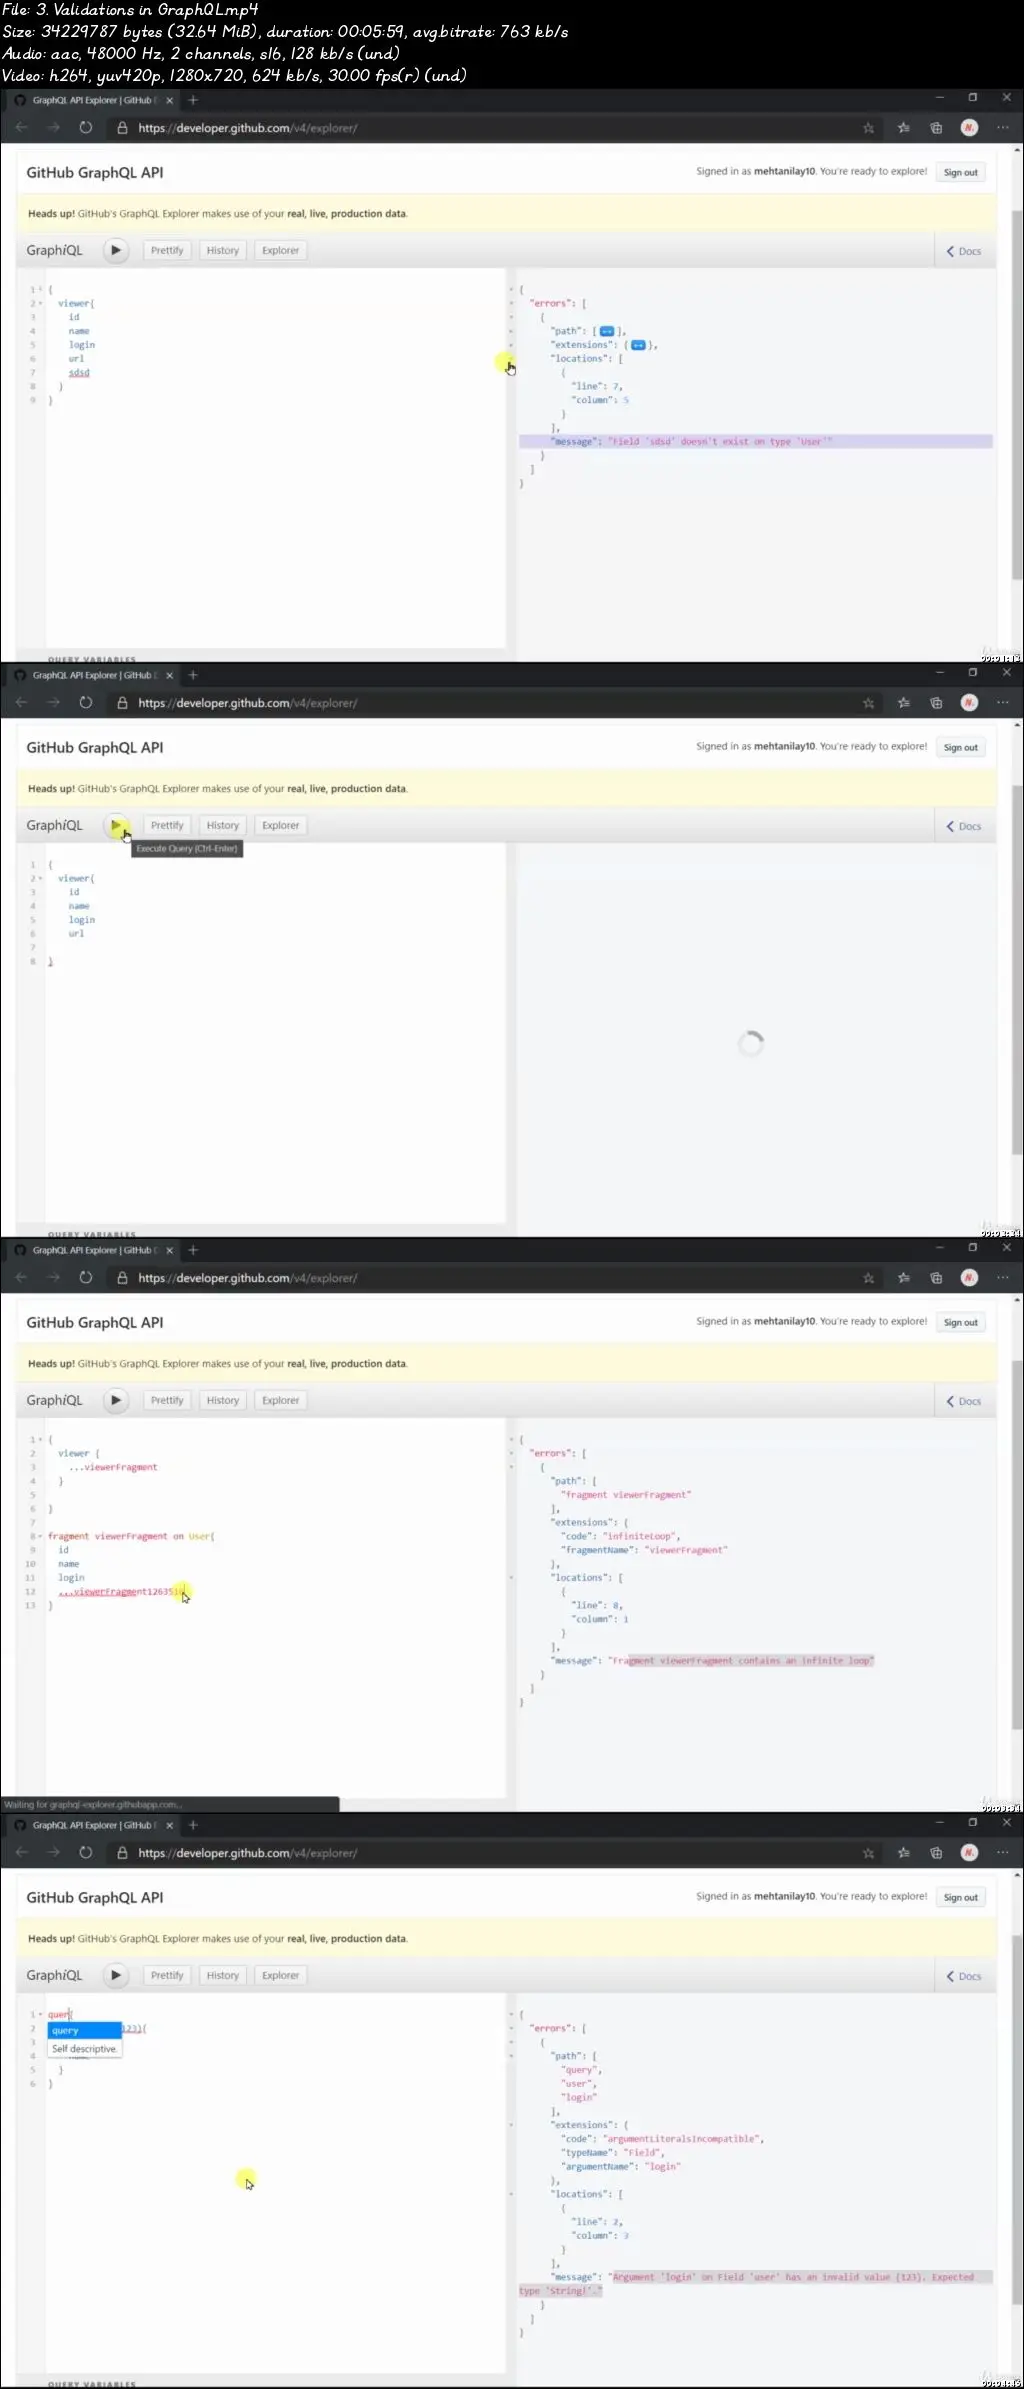The height and width of the screenshot is (2389, 1024).
Task: Prettify the query in the third frame
Action: pyautogui.click(x=167, y=1401)
